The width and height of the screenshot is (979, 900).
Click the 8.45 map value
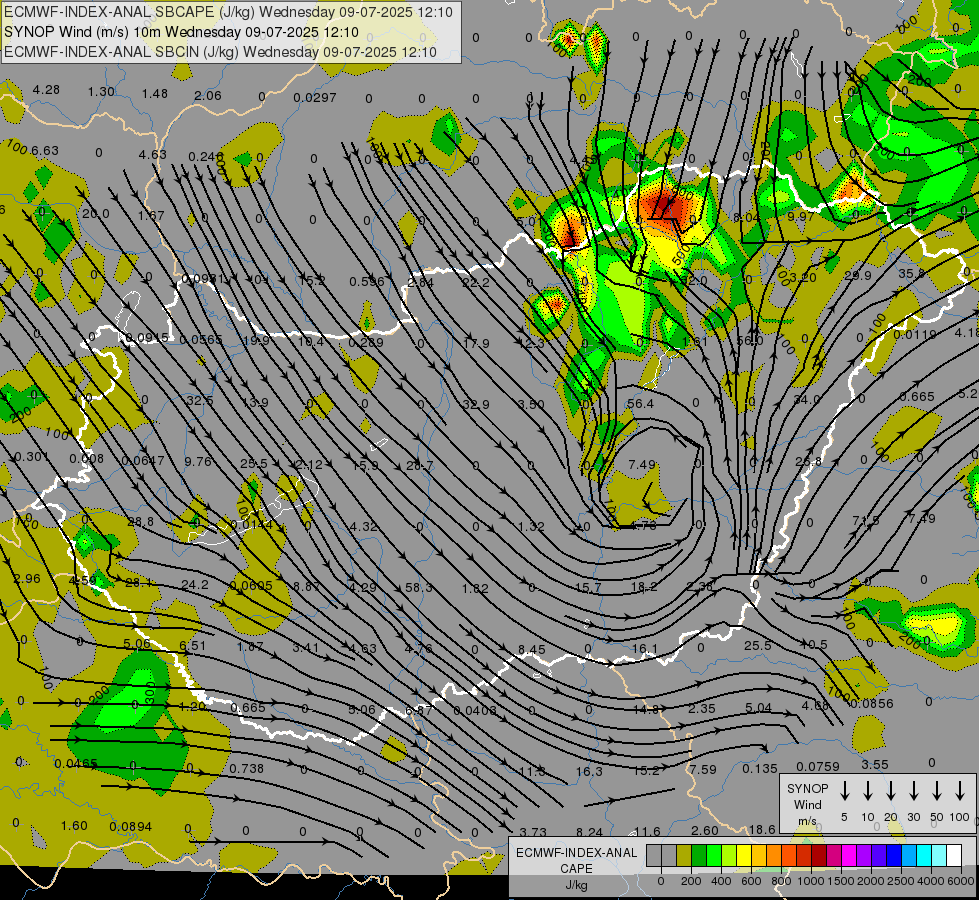(531, 650)
